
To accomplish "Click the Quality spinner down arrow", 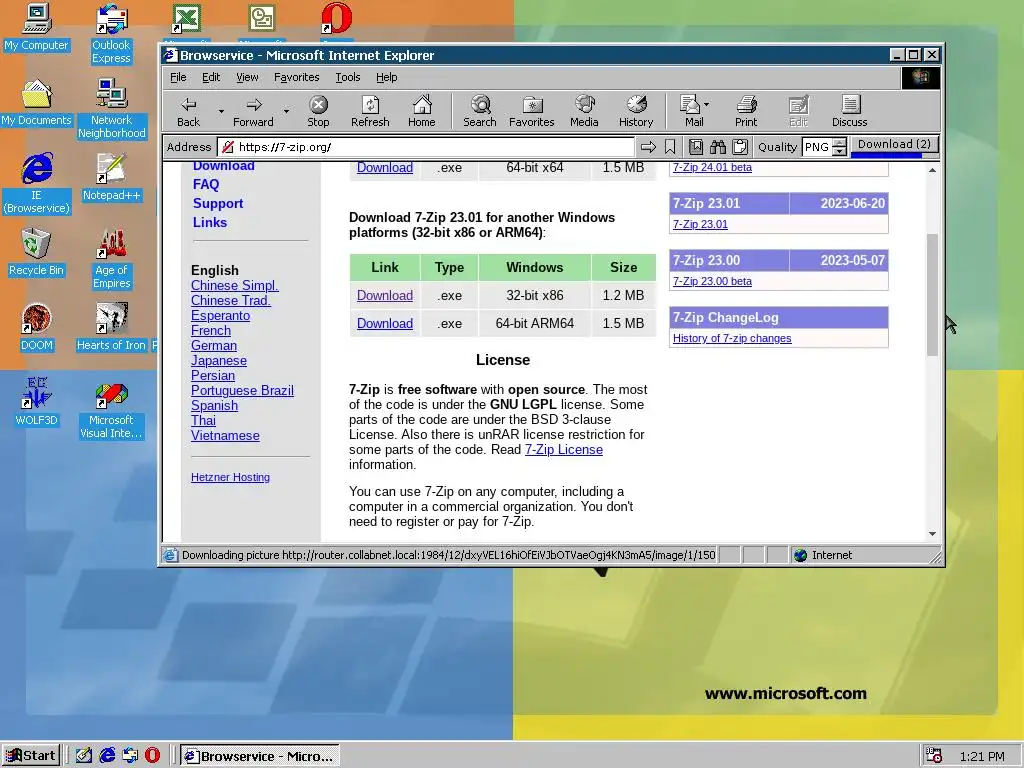I will [x=840, y=152].
